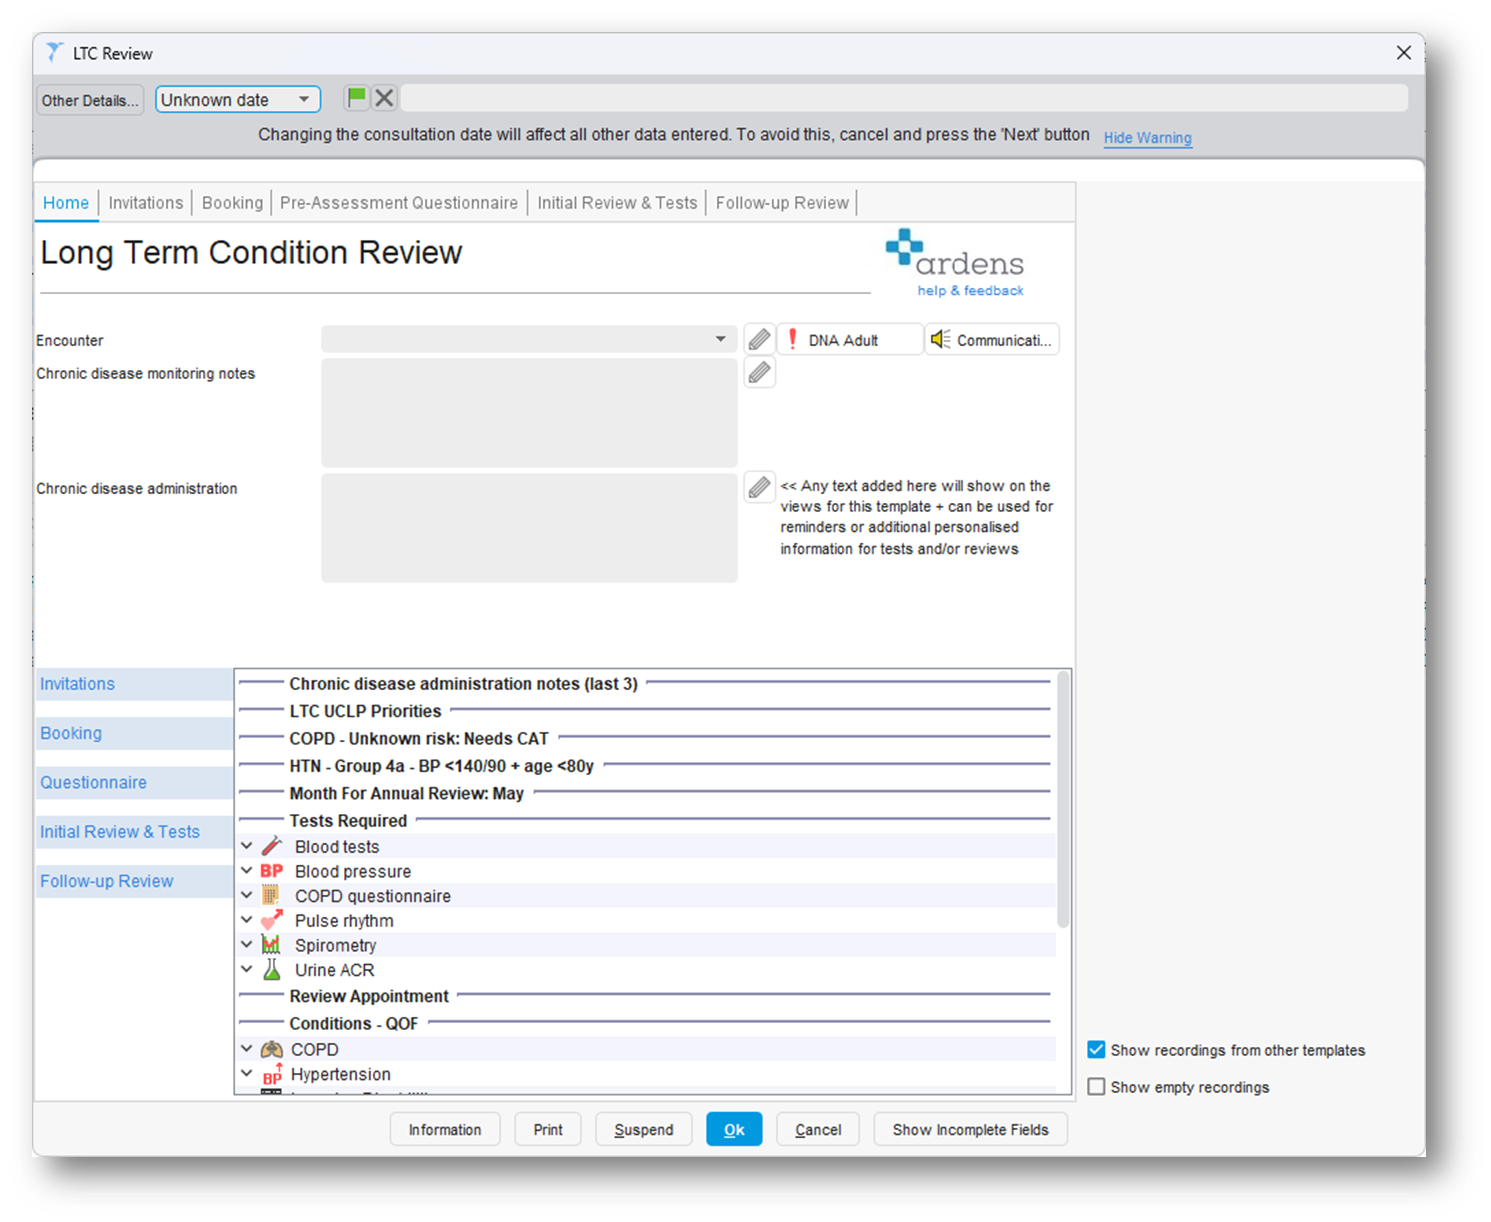Open the Communication button with speaker icon
Image resolution: width=1491 pixels, height=1222 pixels.
tap(992, 340)
